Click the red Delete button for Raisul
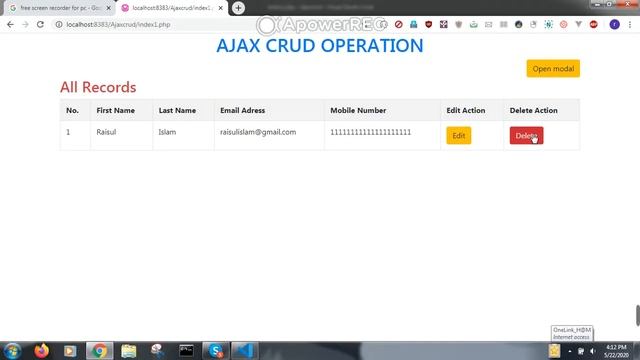The height and width of the screenshot is (360, 640). pos(526,136)
